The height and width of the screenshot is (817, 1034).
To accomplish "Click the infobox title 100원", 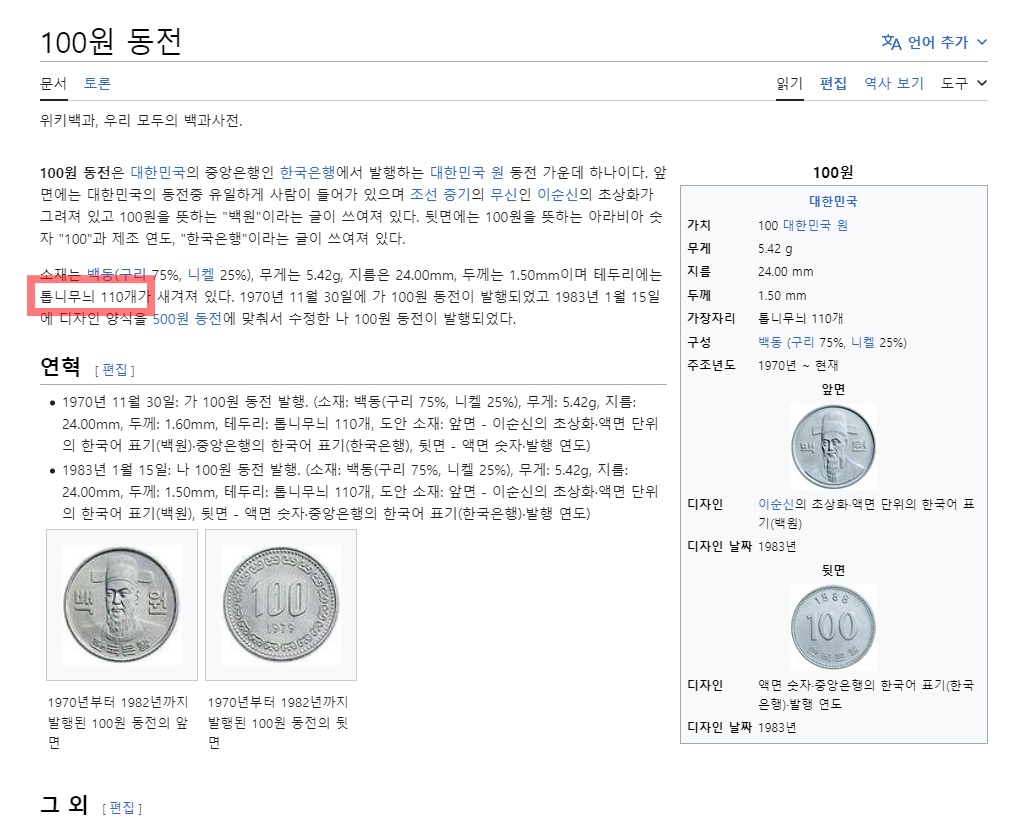I will tap(834, 173).
